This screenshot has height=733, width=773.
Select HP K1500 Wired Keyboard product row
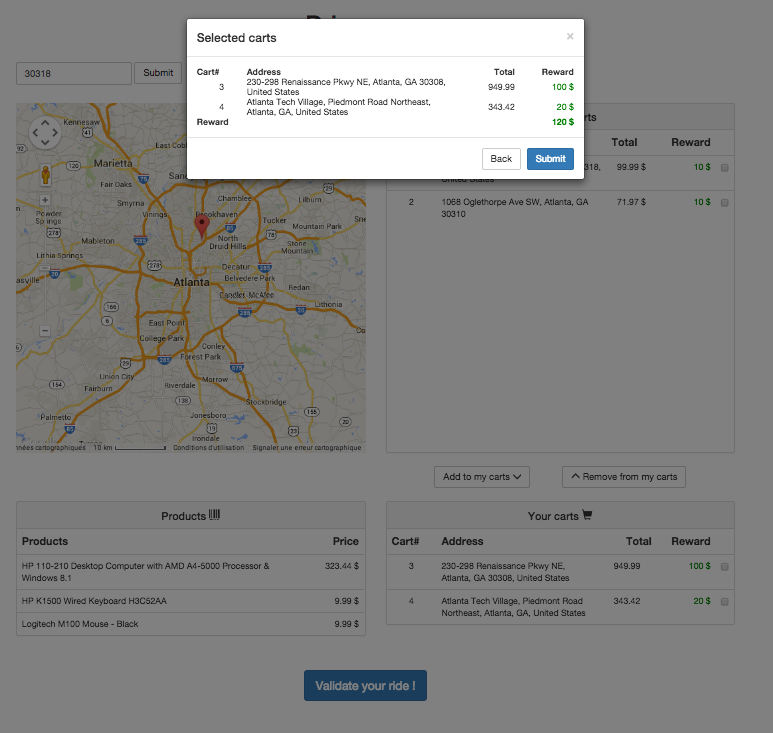click(191, 601)
